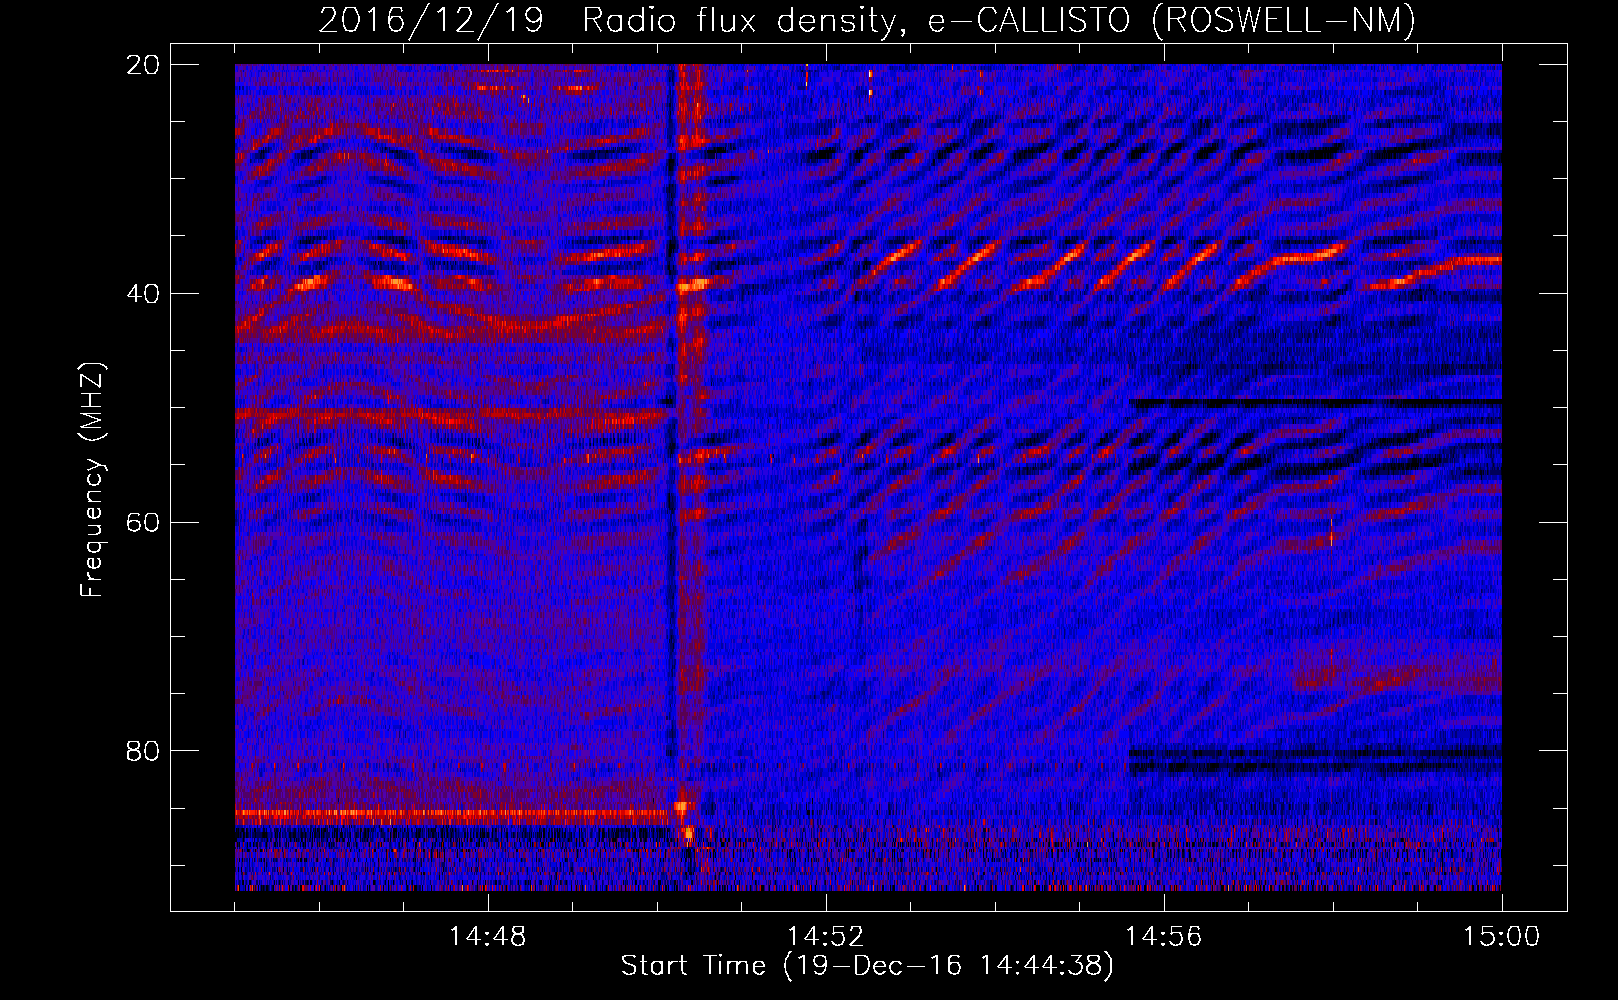
Task: Click the 'Frequency (MHZ)' y-axis label
Action: click(92, 480)
